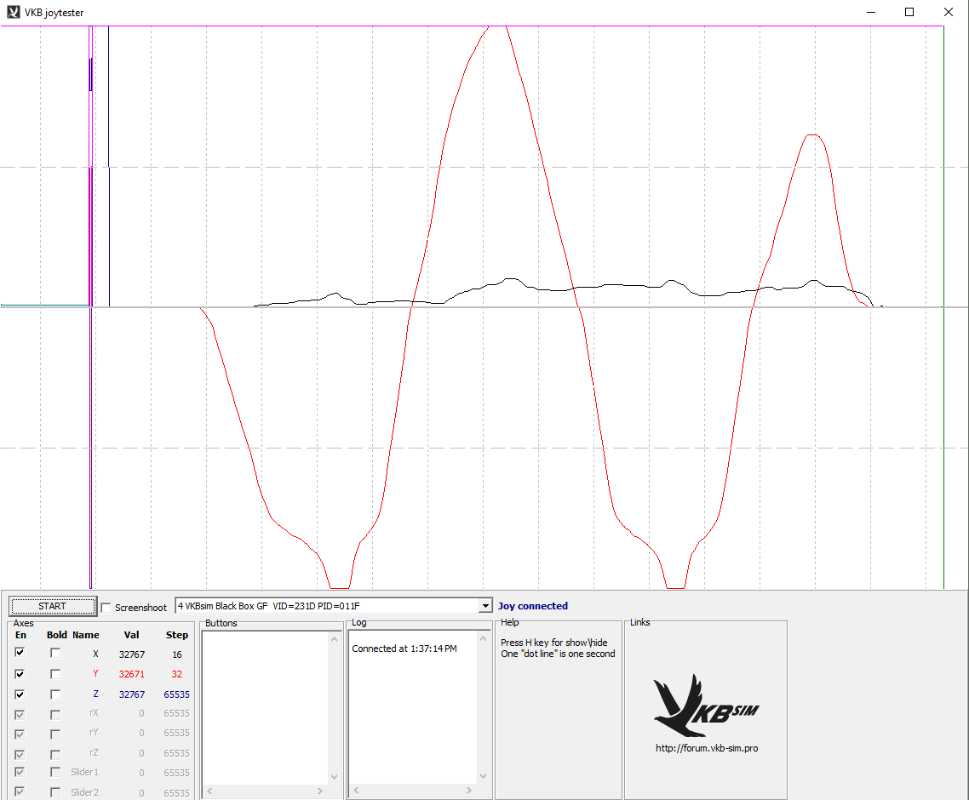The image size is (969, 800).
Task: Open the joystick device dropdown
Action: pos(486,606)
